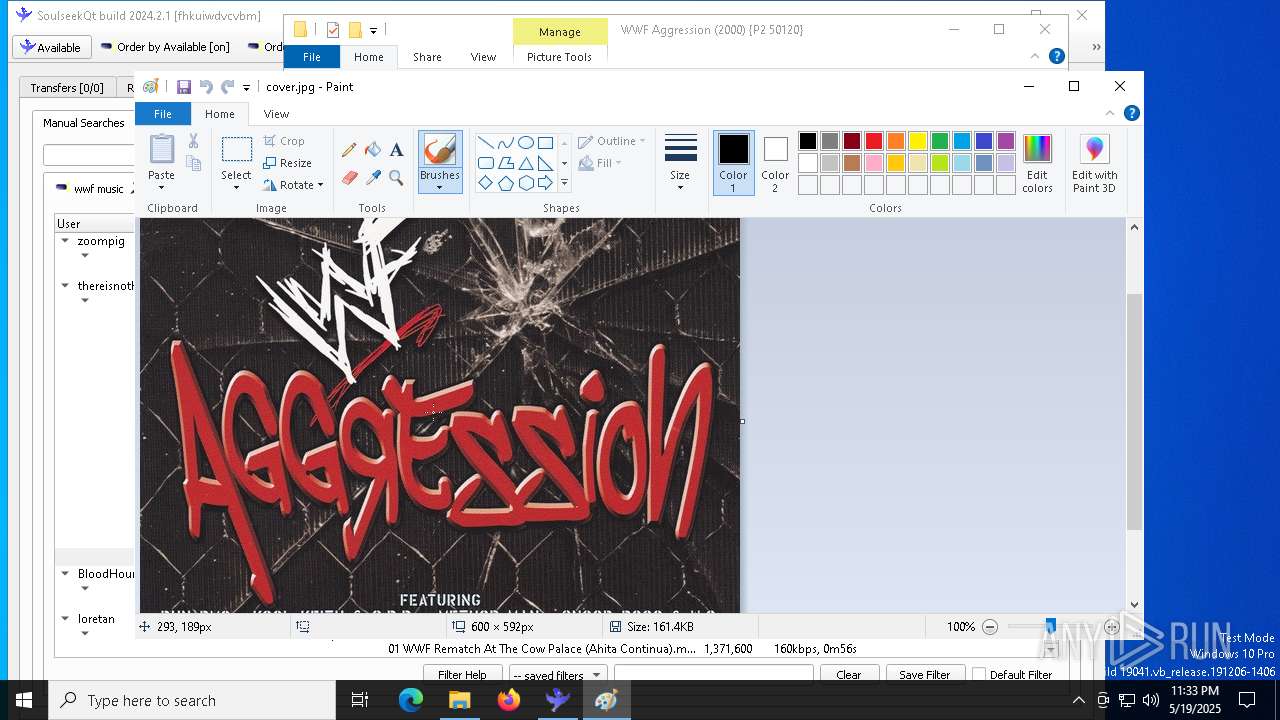This screenshot has width=1280, height=720.
Task: Click the Save Filter button
Action: click(925, 675)
